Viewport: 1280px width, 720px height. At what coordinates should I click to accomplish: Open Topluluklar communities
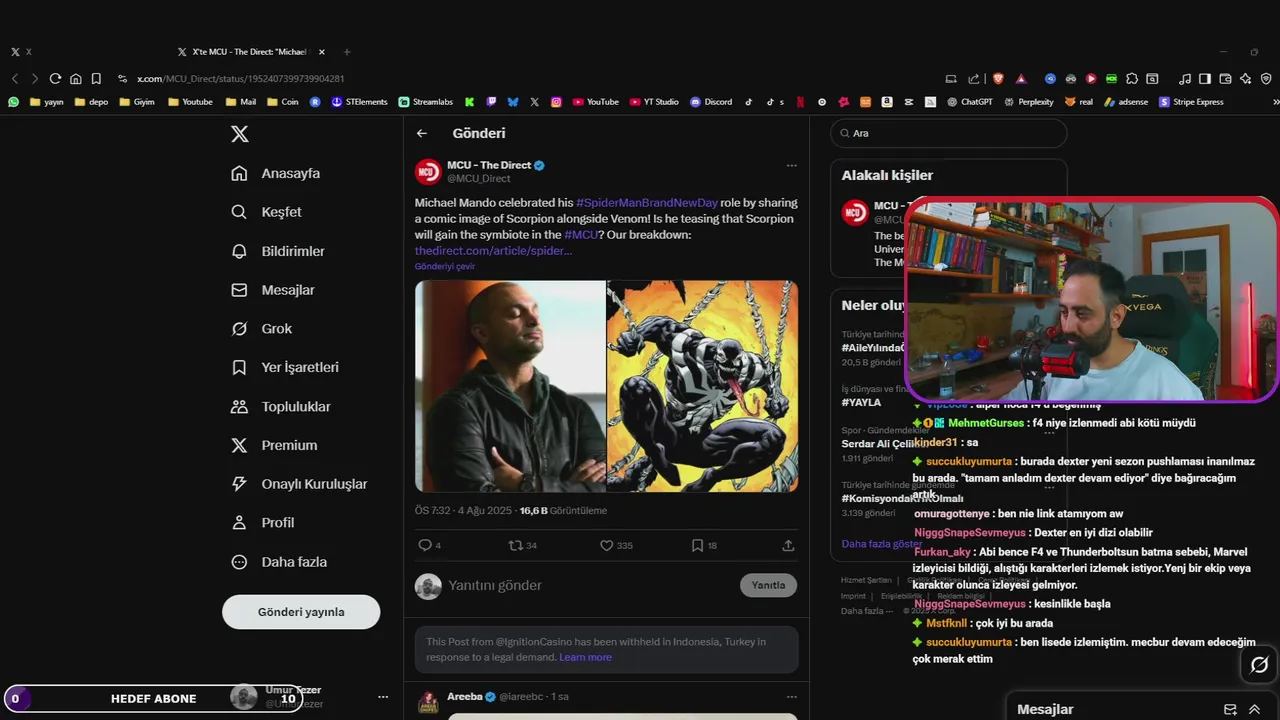281,407
